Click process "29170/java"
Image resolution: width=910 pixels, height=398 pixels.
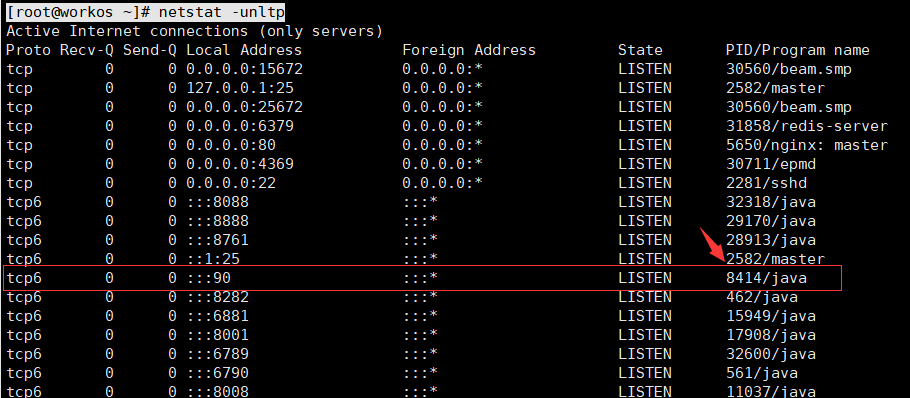click(x=771, y=221)
